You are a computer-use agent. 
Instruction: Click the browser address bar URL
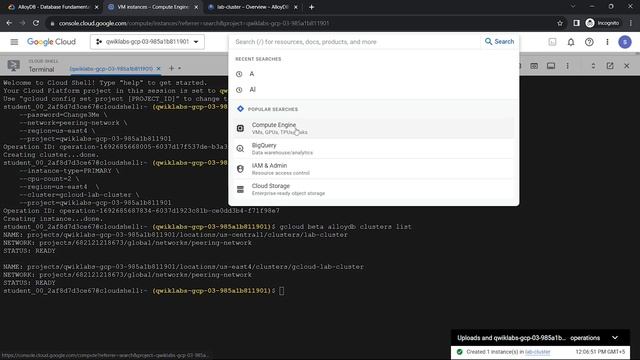(194, 23)
